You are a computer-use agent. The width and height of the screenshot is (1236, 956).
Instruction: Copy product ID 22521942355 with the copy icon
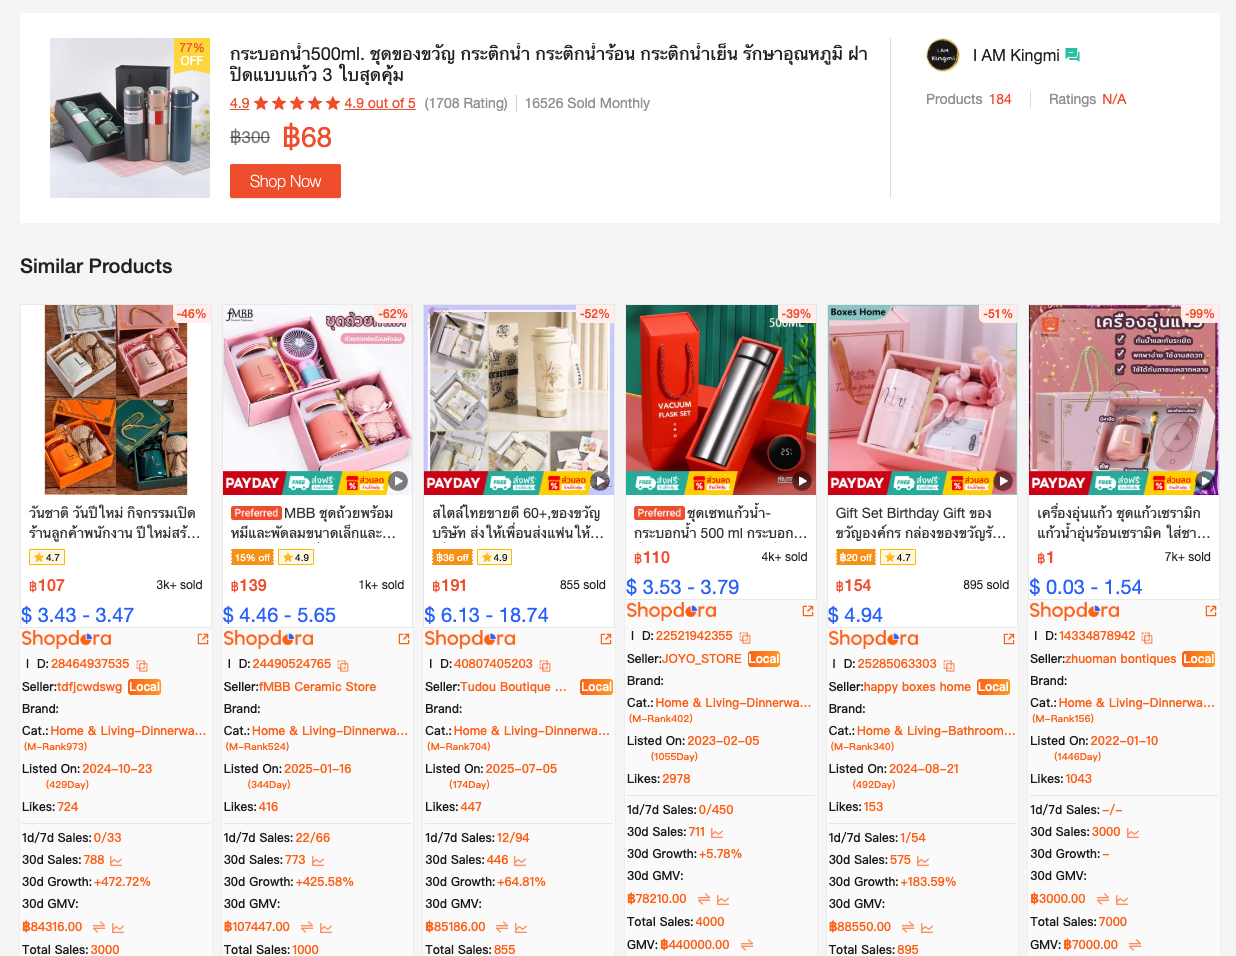[x=745, y=637]
